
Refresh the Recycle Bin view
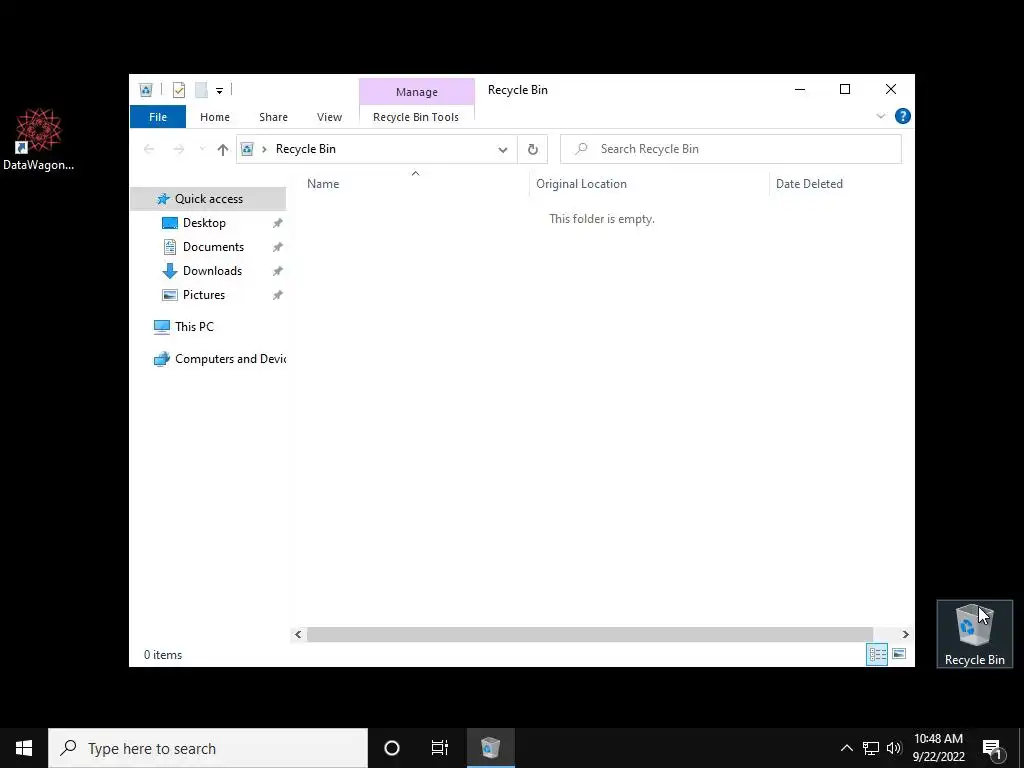(x=533, y=150)
